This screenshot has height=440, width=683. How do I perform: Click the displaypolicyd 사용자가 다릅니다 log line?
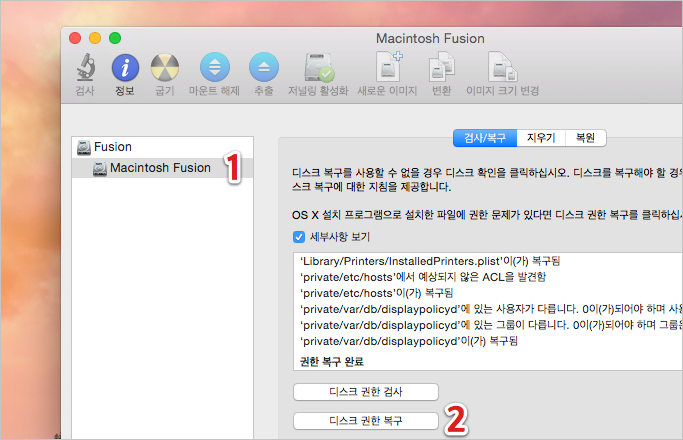pos(491,309)
